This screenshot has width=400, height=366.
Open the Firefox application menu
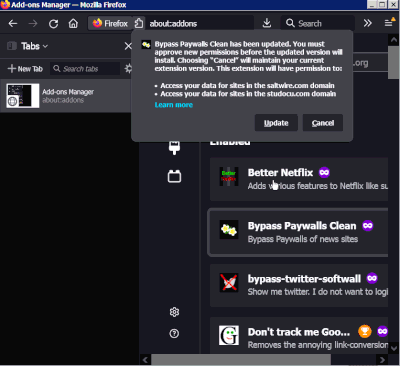389,23
